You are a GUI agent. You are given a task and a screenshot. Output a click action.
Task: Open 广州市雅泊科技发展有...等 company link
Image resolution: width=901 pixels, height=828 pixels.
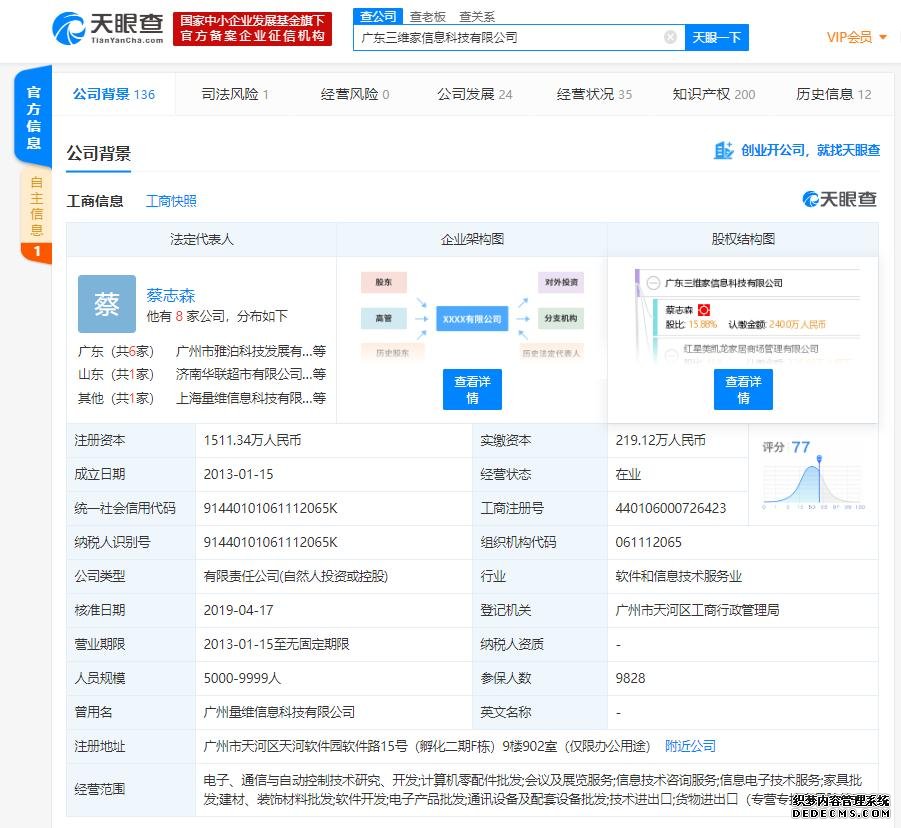251,351
